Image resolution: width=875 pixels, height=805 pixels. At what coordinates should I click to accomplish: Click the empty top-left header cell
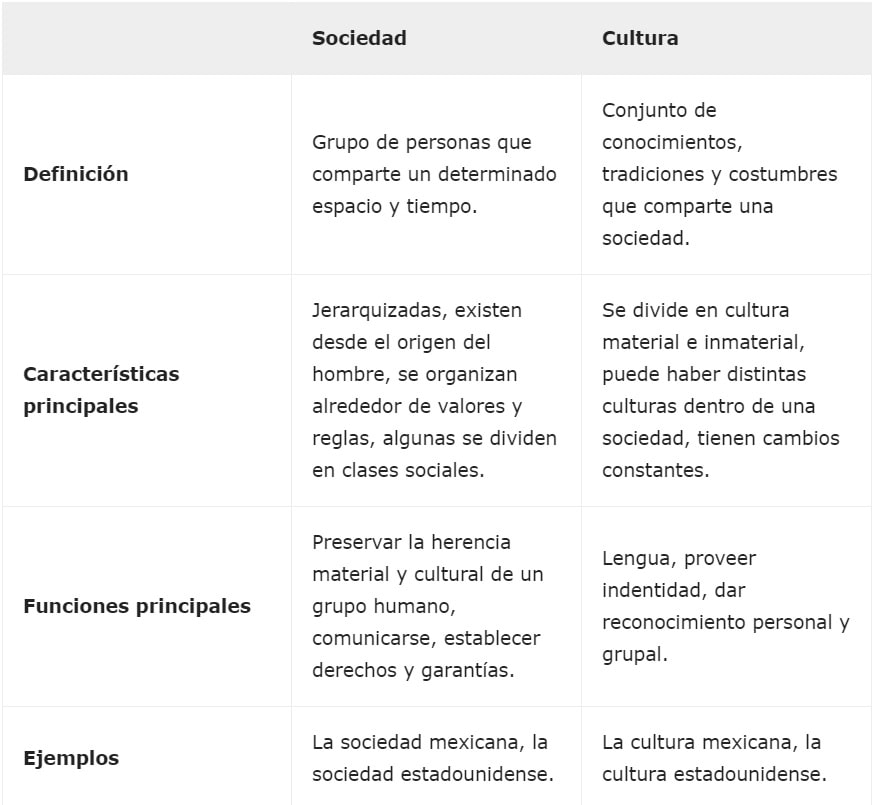coord(147,38)
